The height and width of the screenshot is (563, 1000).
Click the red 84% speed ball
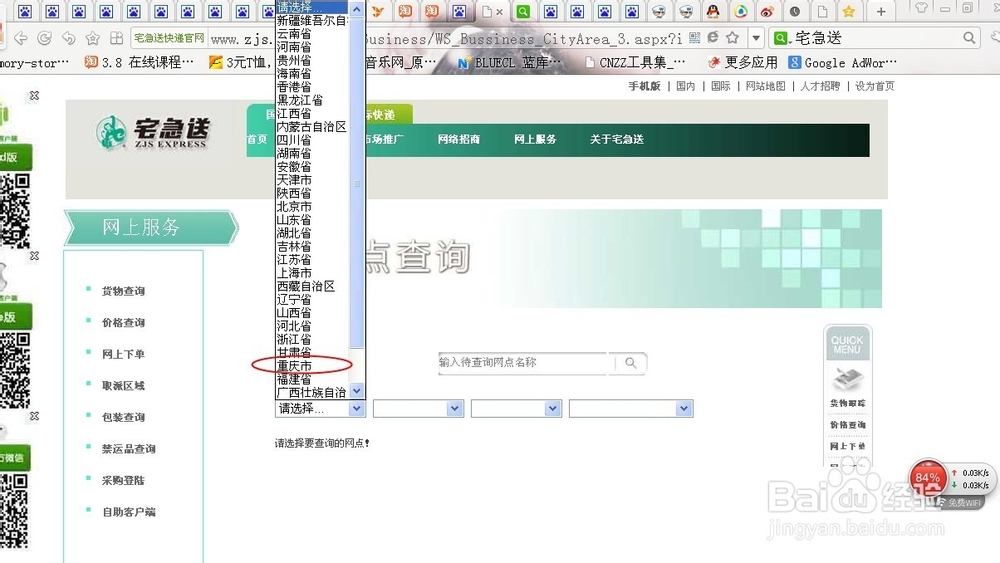[x=927, y=477]
